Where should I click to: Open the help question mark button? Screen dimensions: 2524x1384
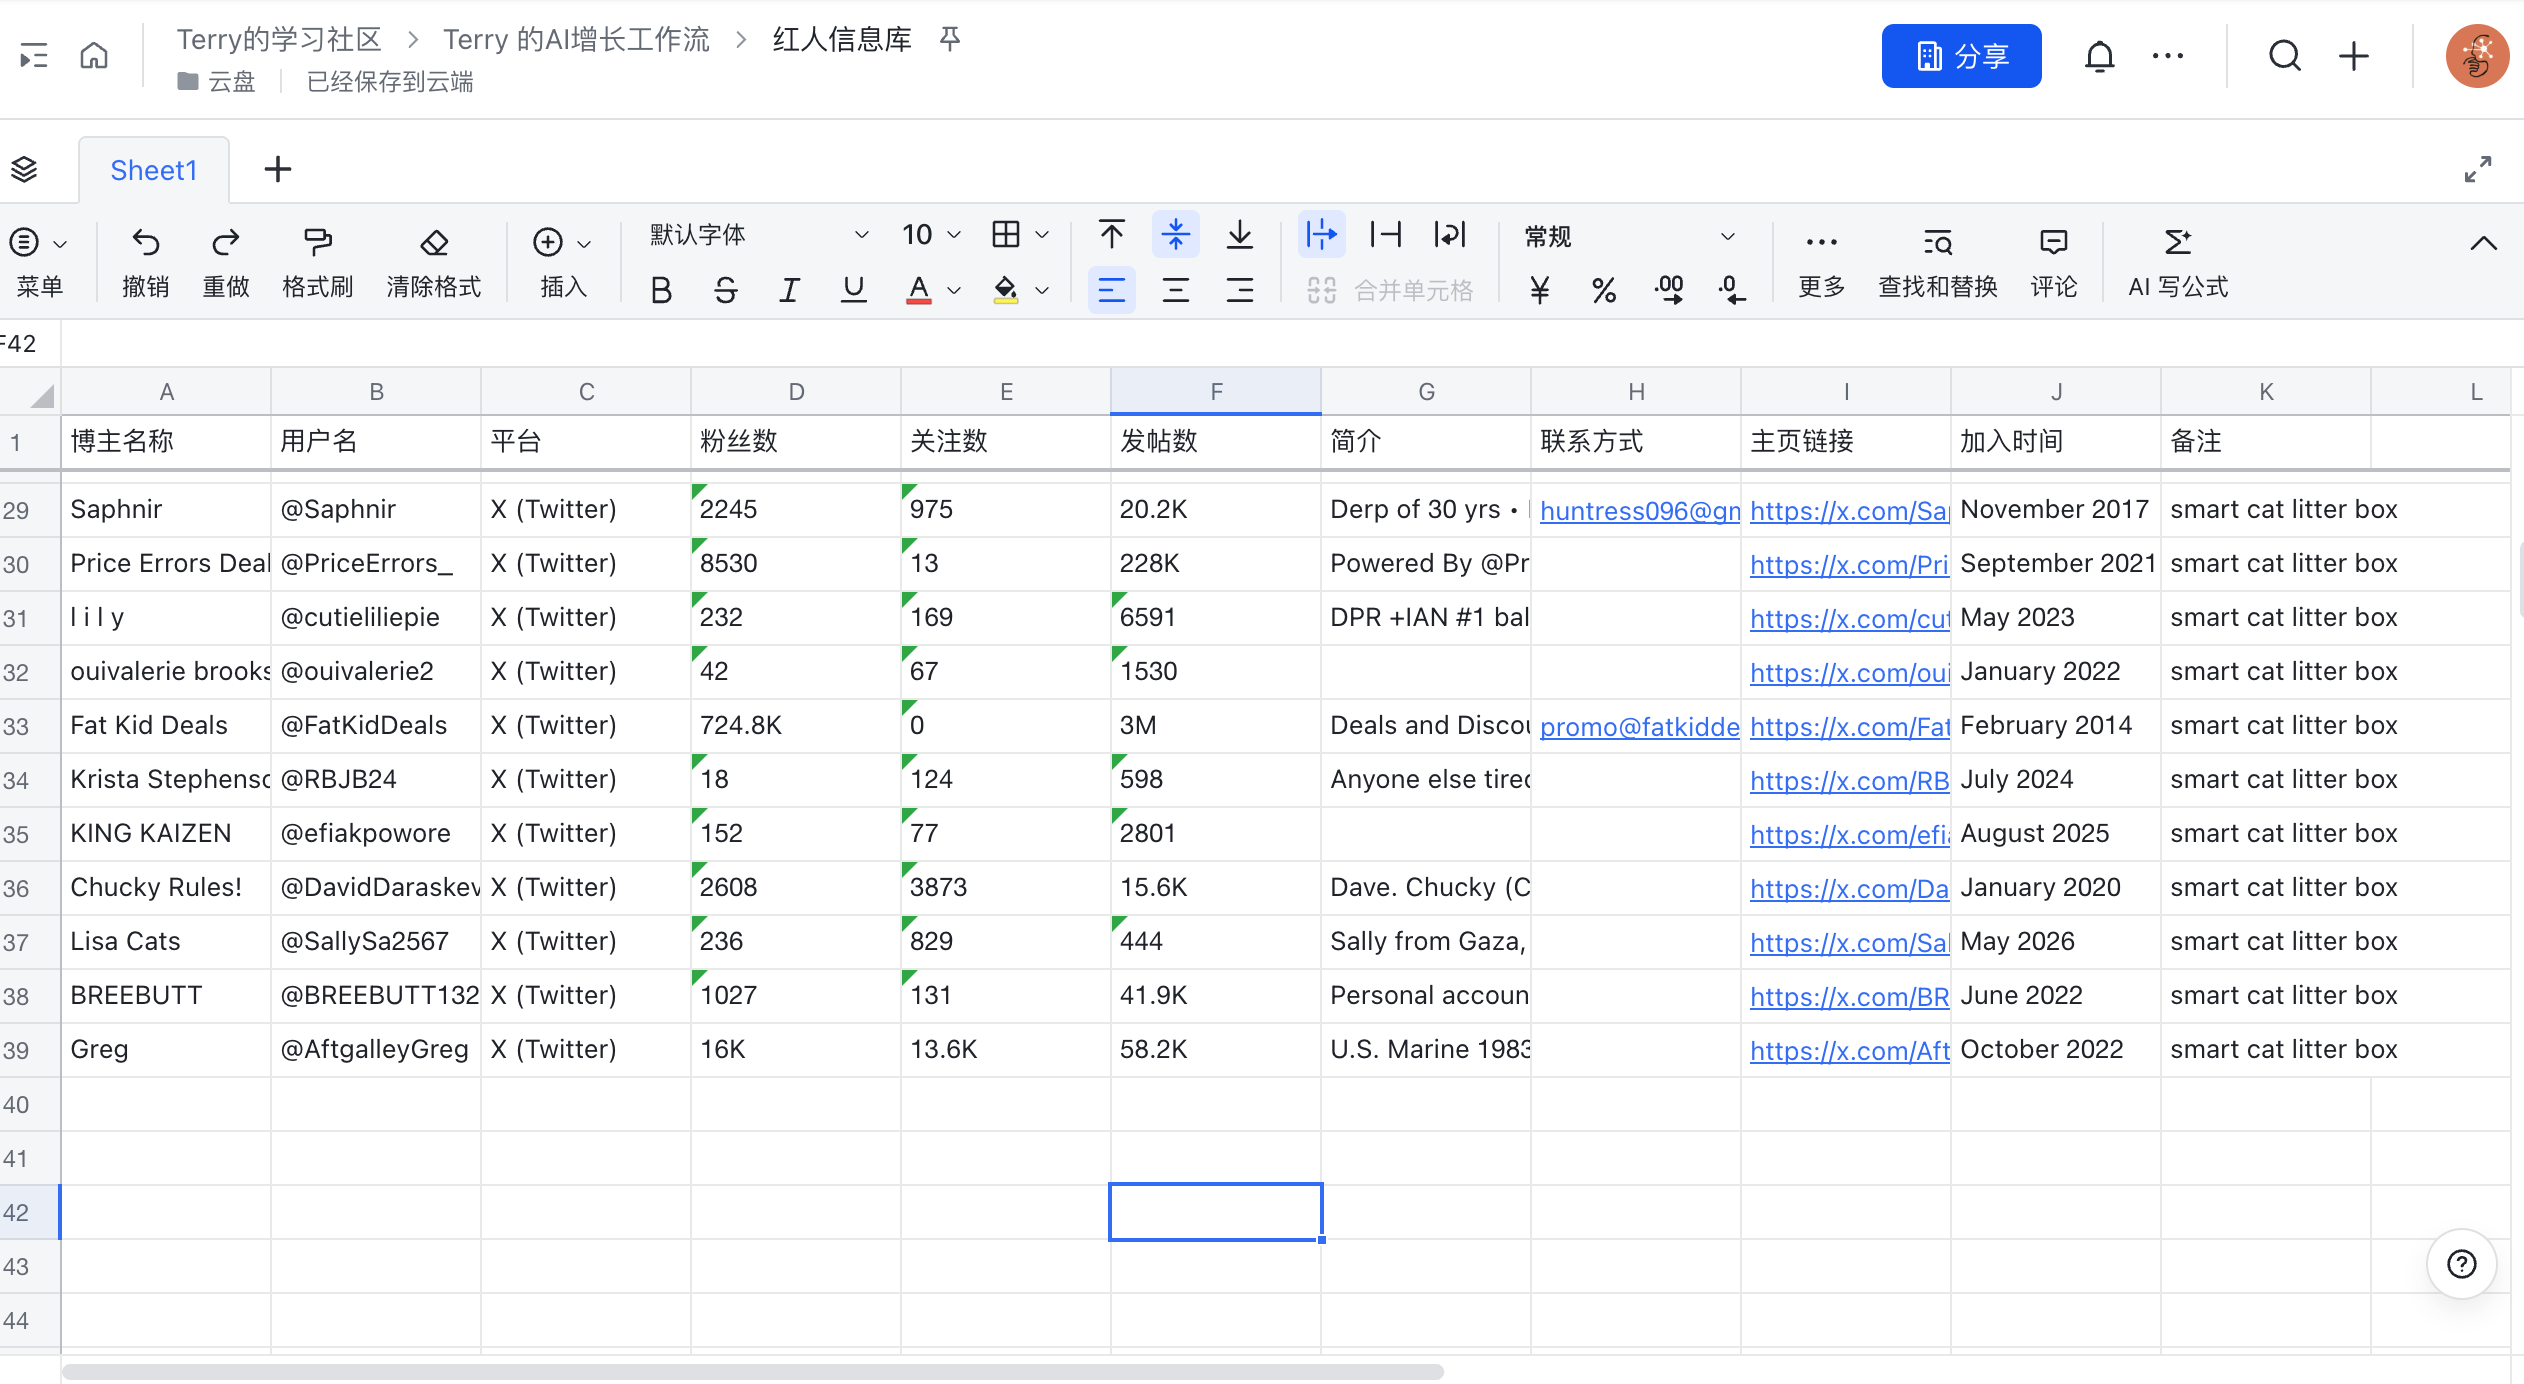(x=2462, y=1264)
